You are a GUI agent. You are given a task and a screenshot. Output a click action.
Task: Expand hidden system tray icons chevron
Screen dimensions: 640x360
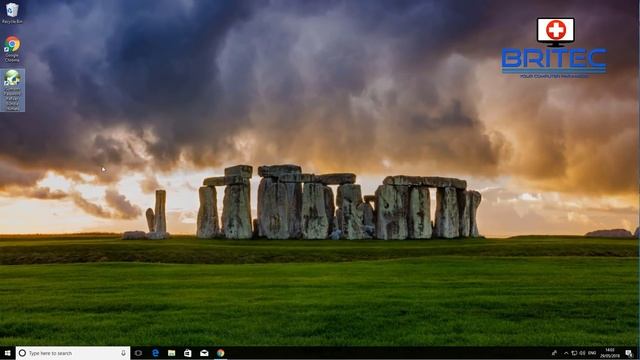[566, 353]
